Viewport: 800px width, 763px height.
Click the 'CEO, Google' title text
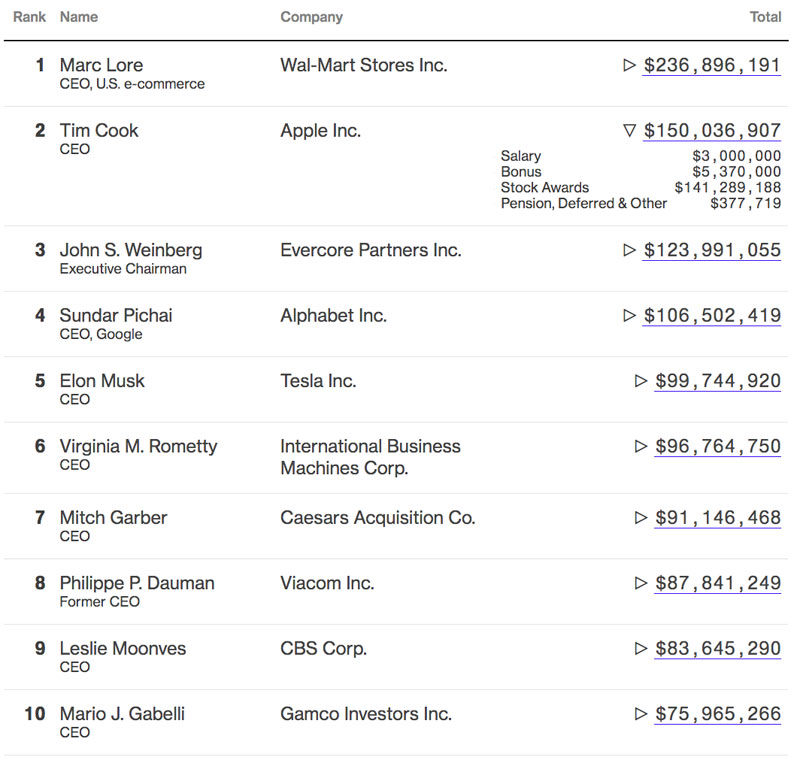[x=101, y=334]
